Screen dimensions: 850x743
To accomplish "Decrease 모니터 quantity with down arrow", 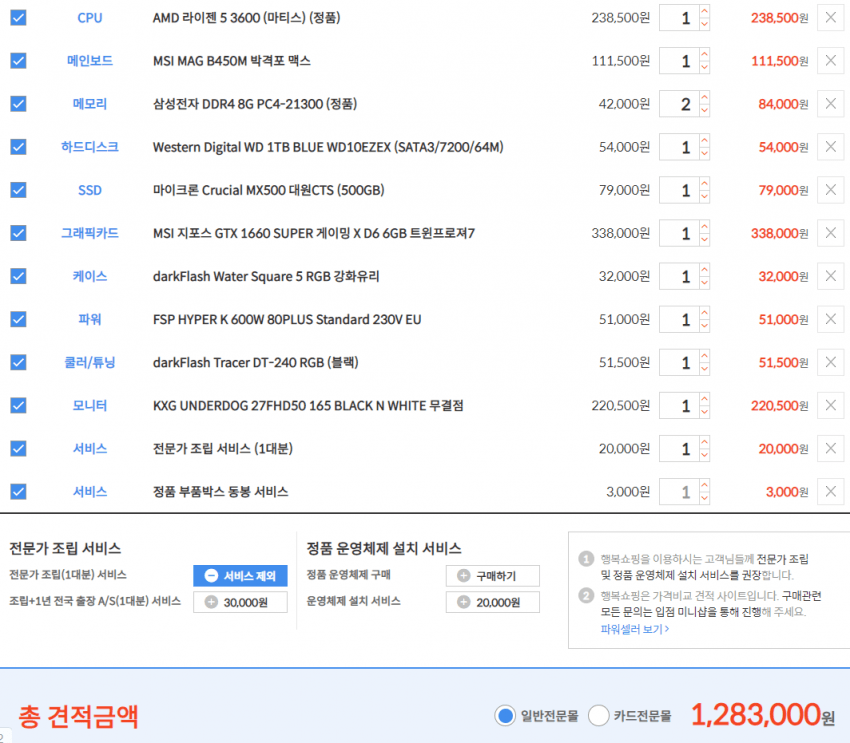I will [704, 412].
